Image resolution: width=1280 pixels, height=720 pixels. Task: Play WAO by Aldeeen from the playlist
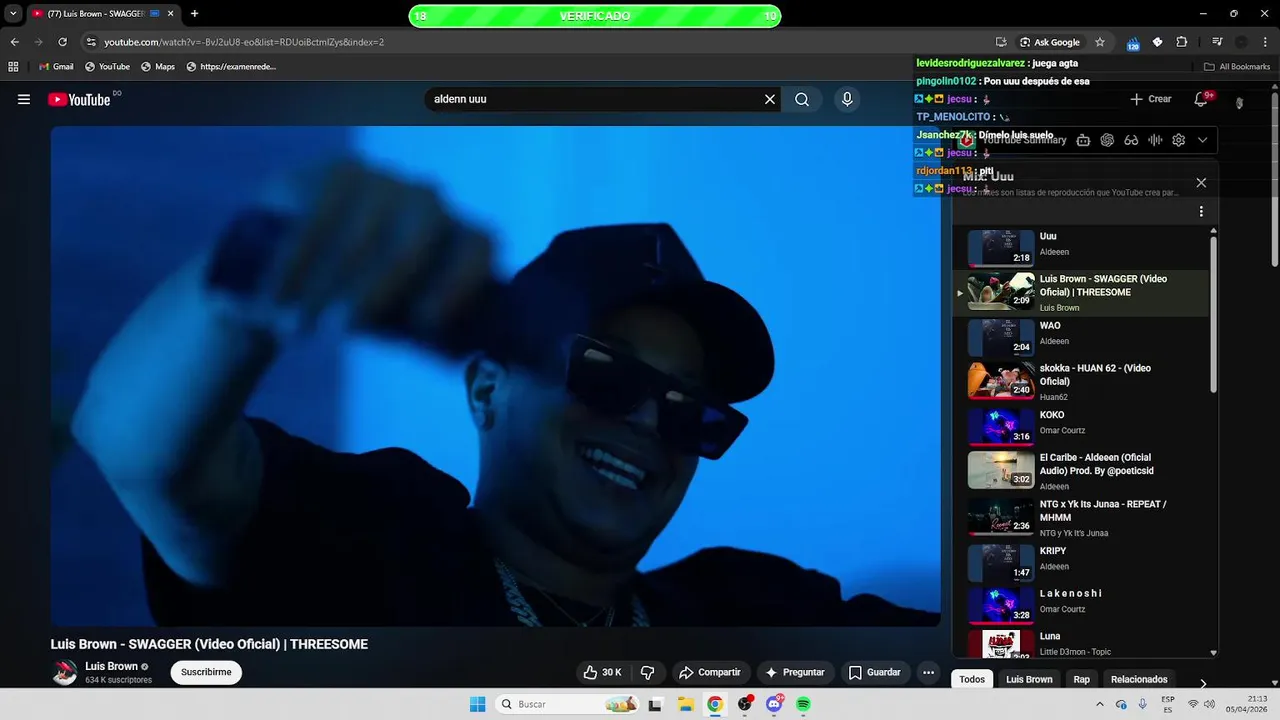1081,337
